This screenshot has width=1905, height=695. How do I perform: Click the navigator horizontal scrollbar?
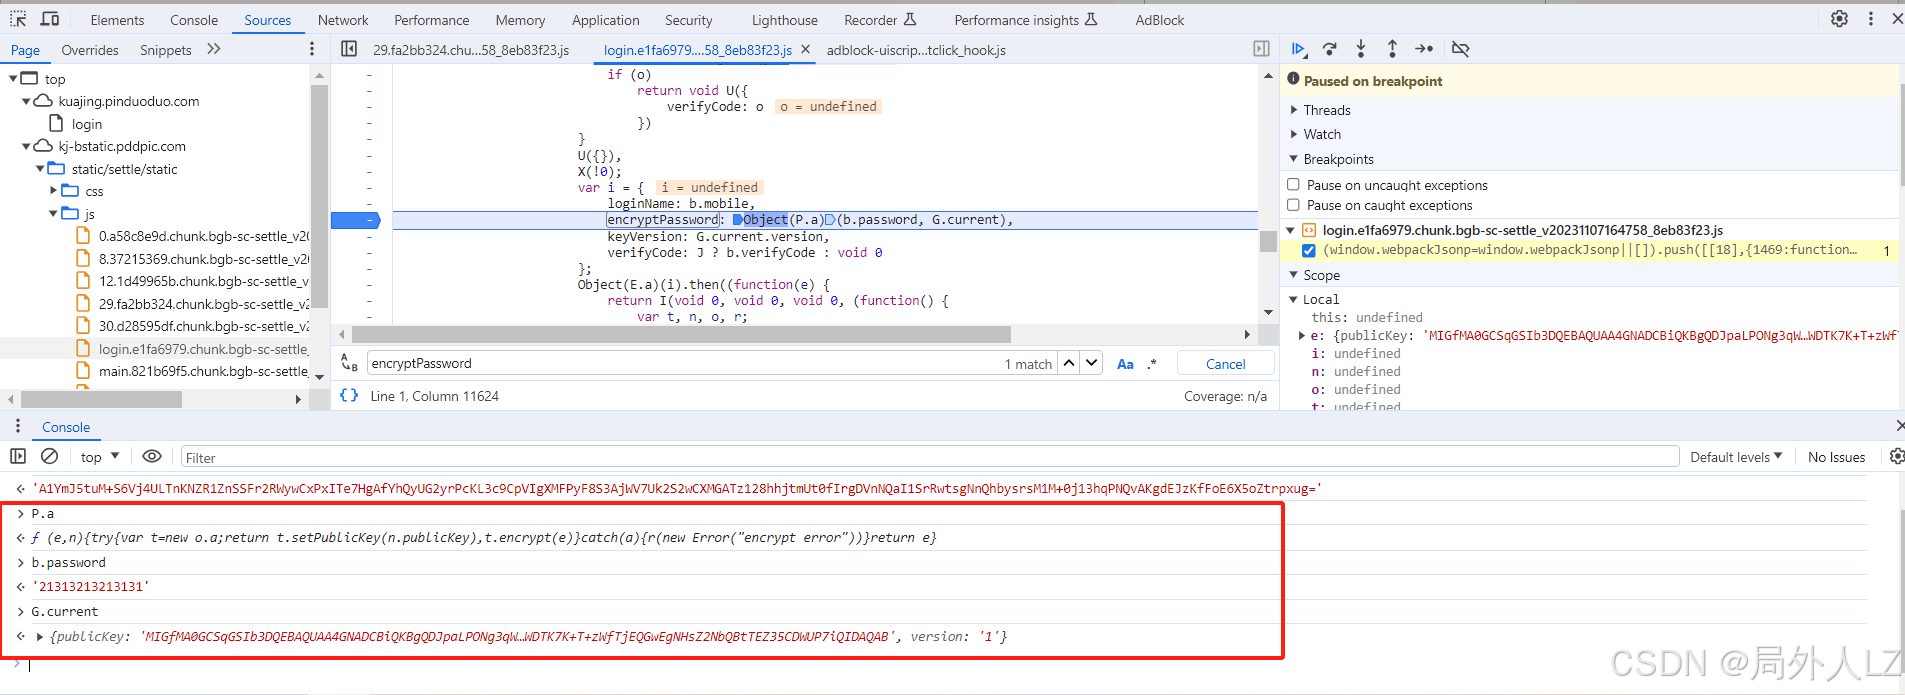(101, 399)
